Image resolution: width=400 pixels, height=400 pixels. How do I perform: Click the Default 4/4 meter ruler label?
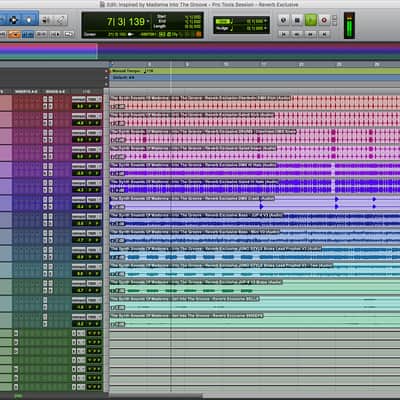[123, 78]
